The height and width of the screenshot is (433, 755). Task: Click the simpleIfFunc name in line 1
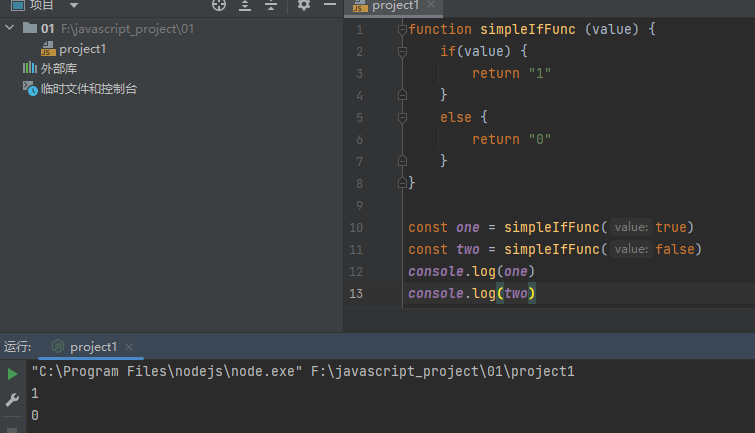[528, 29]
